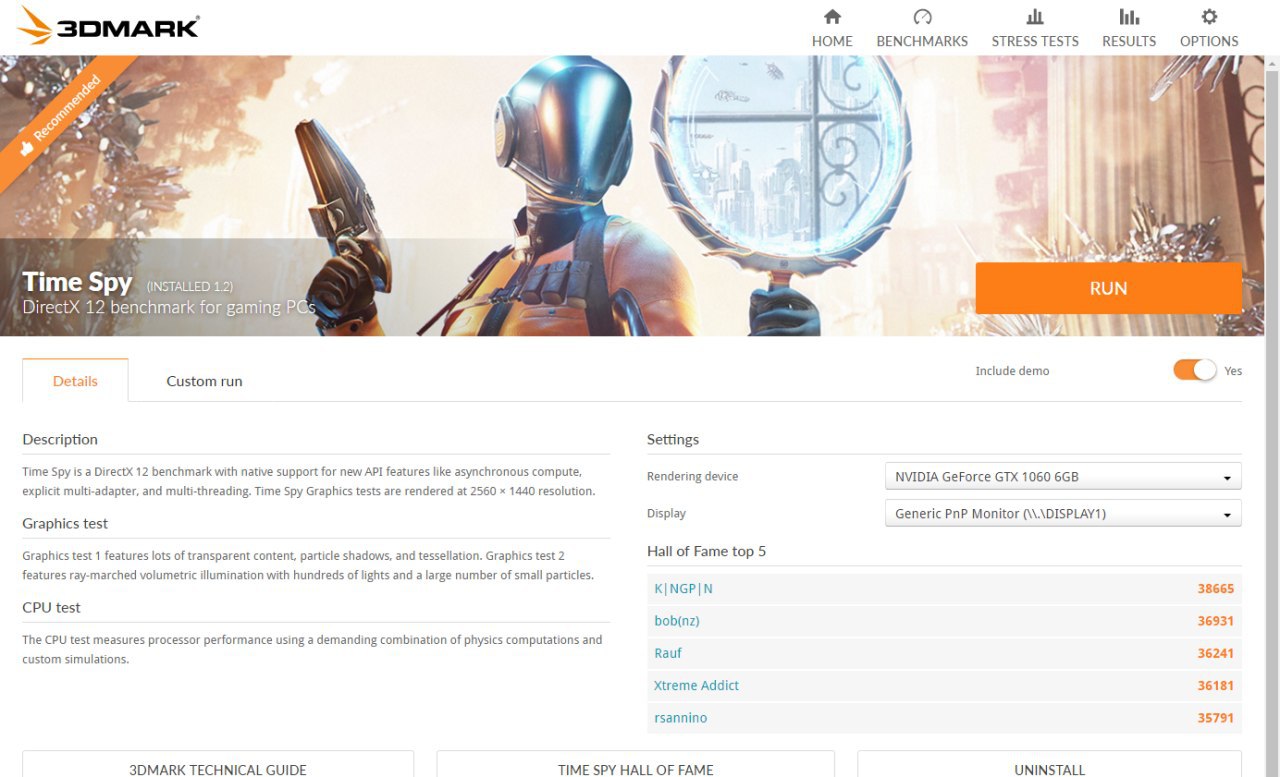Image resolution: width=1280 pixels, height=777 pixels.
Task: Click the STRESS TESTS menu label
Action: click(1035, 41)
